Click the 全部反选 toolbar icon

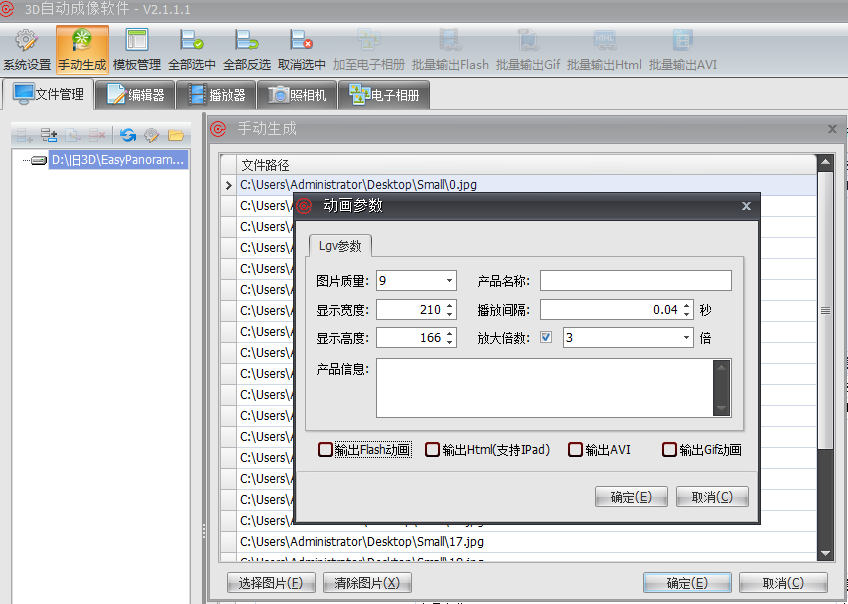(246, 41)
